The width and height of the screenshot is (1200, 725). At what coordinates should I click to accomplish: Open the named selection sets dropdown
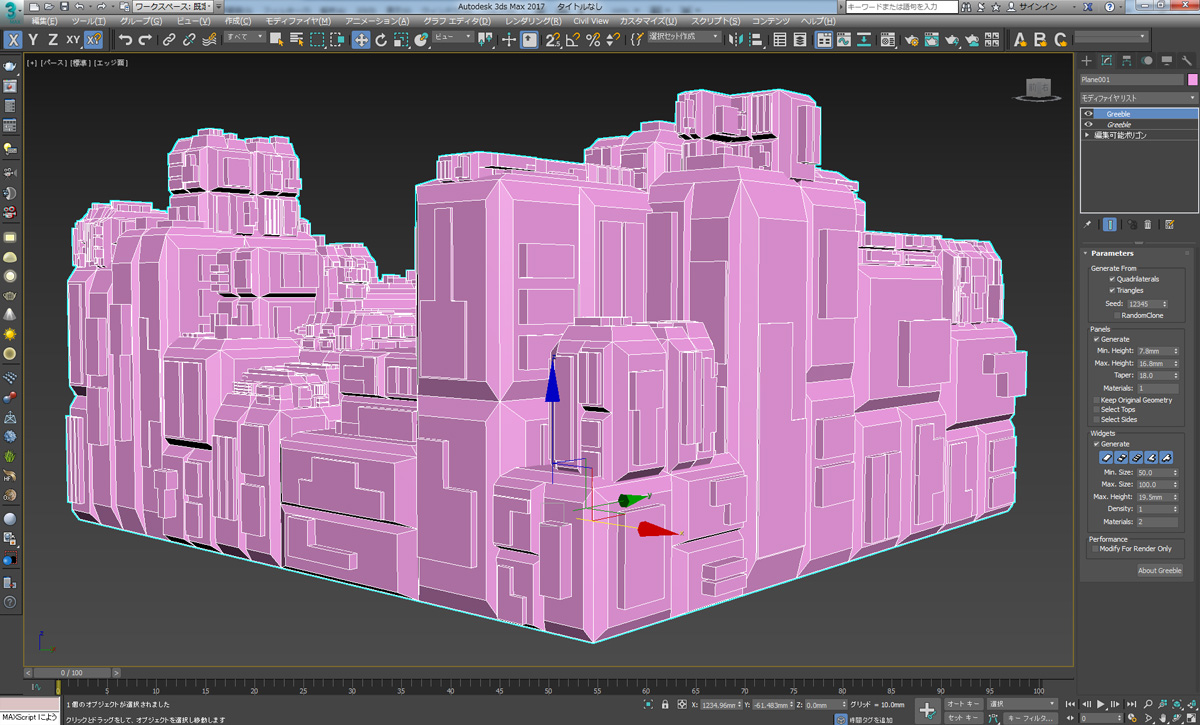point(685,37)
